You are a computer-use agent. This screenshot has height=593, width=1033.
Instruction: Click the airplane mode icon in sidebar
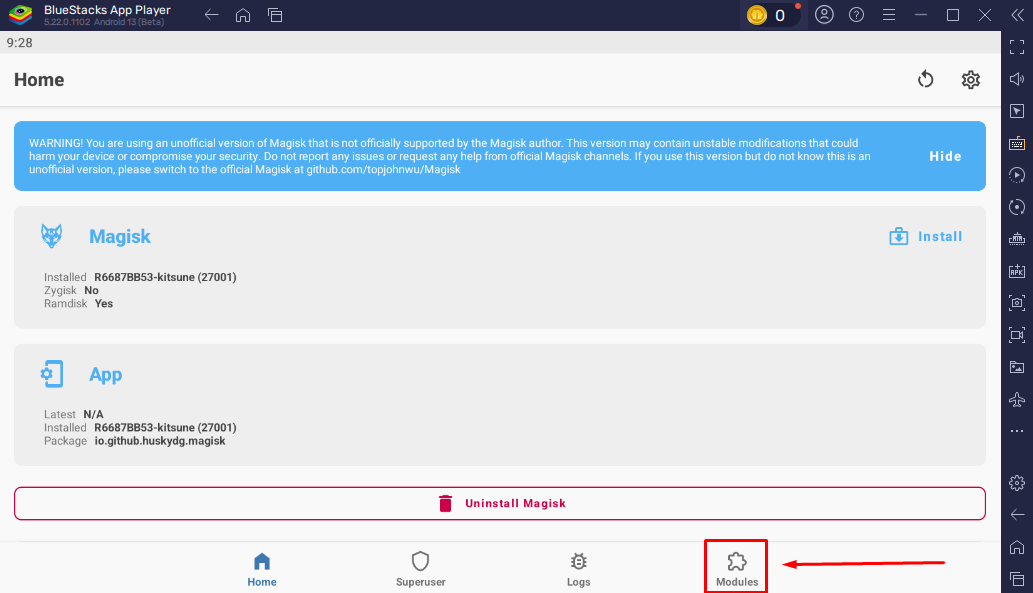1017,399
